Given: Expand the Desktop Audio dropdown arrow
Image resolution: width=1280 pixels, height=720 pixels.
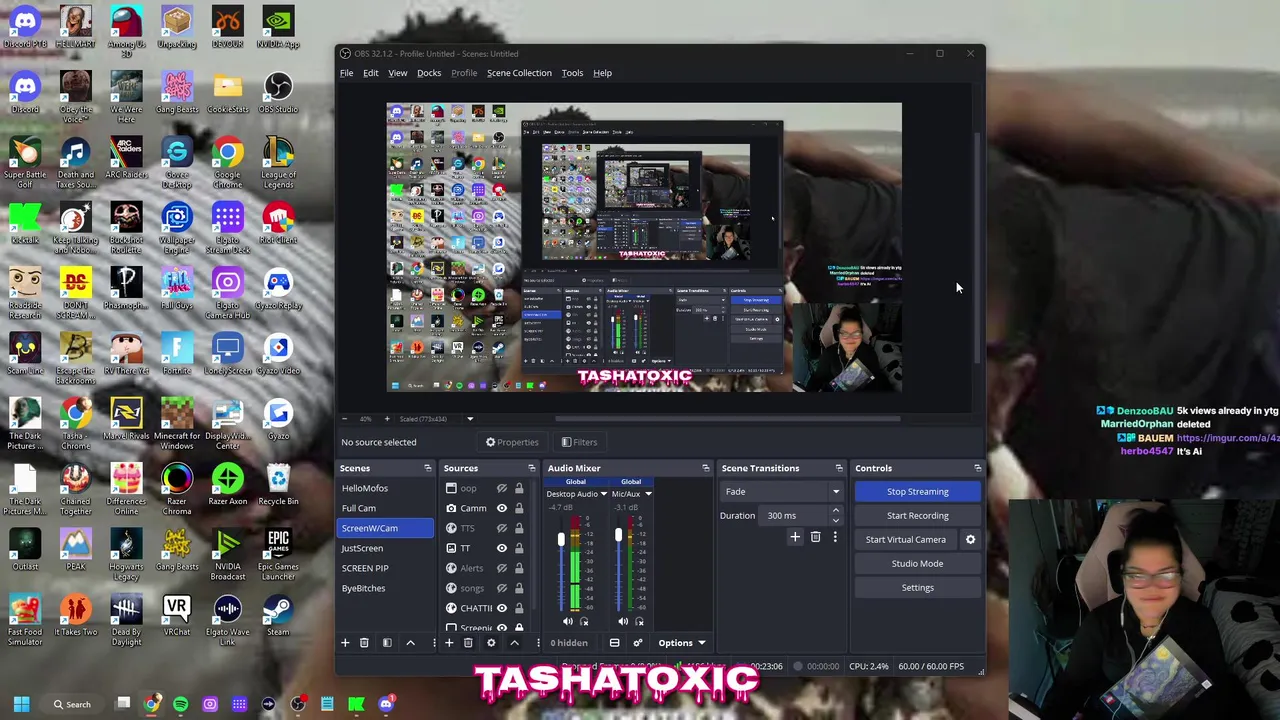Looking at the screenshot, I should click(x=603, y=494).
